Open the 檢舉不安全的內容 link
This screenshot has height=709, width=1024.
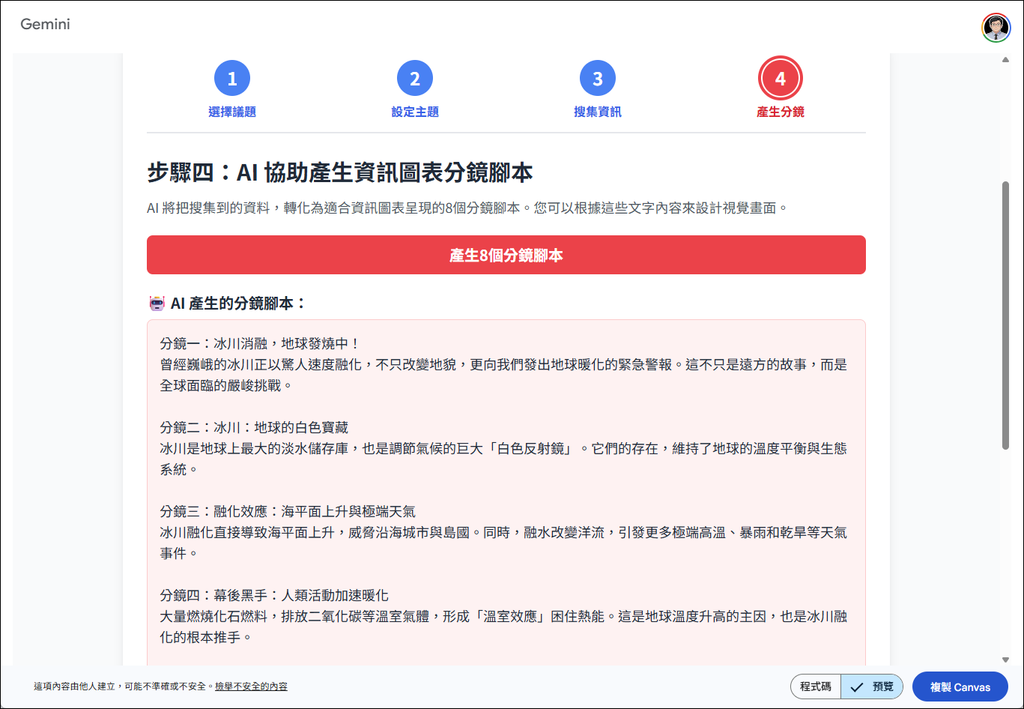(251, 686)
